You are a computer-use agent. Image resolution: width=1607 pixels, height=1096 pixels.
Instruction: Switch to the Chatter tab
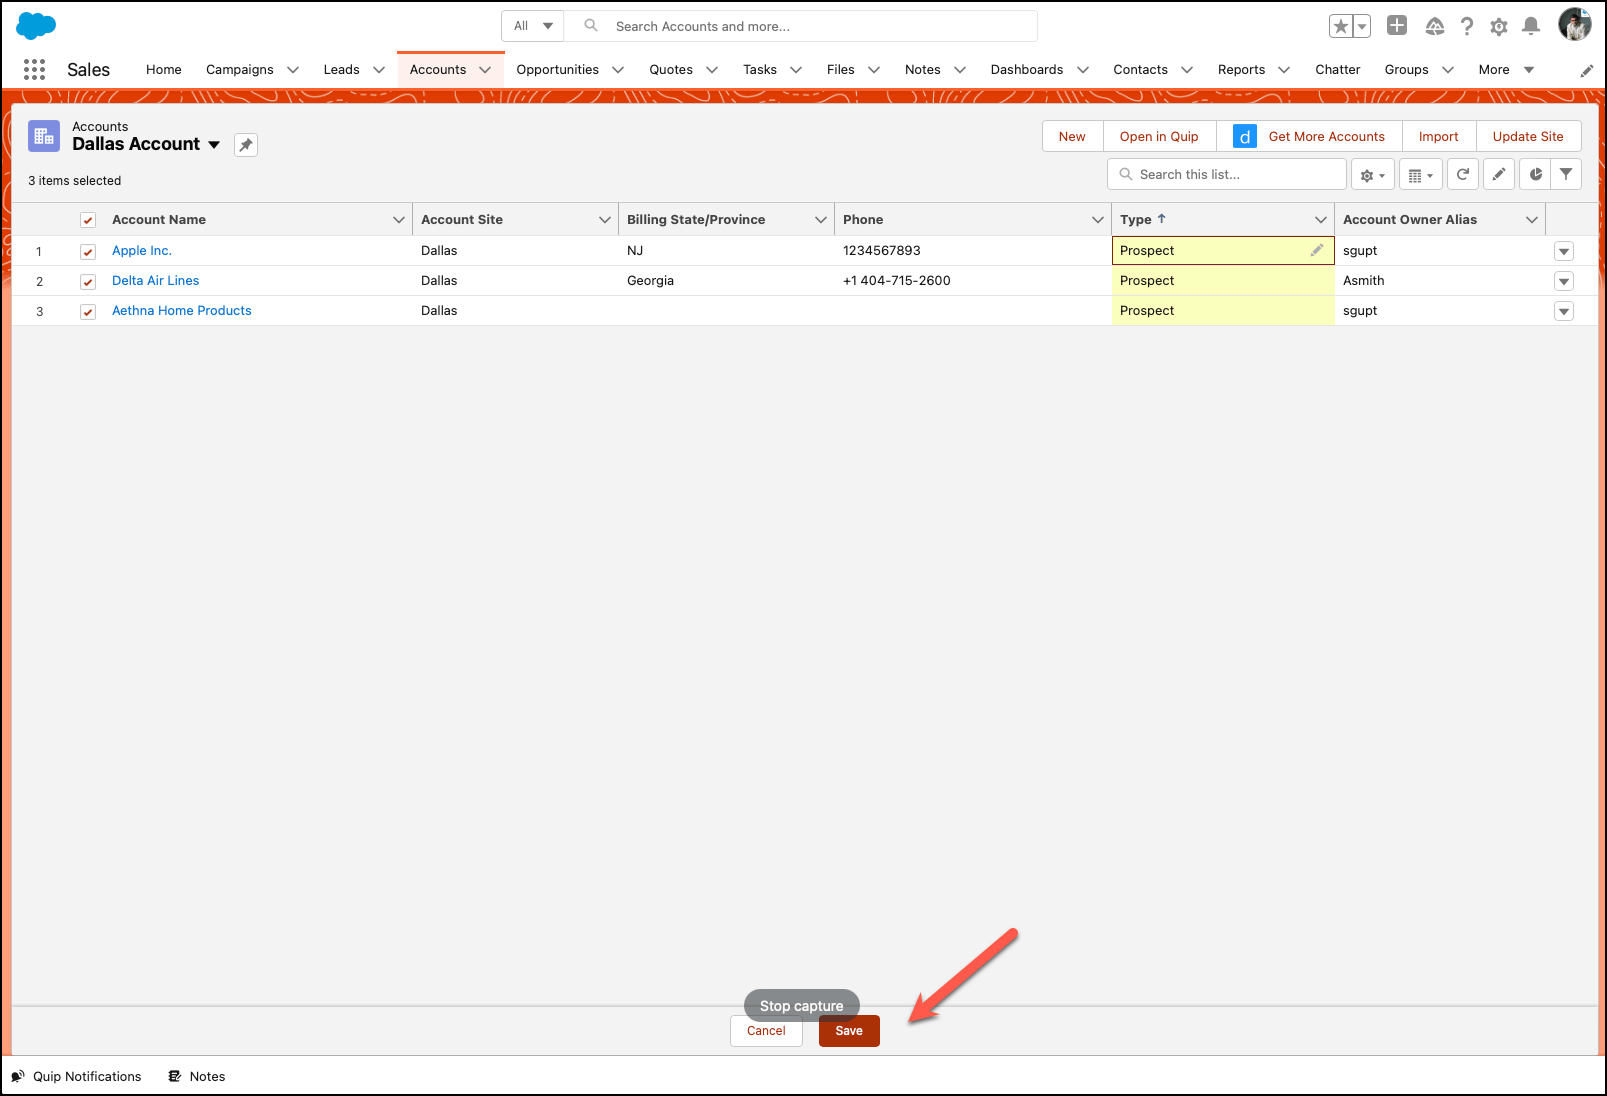coord(1338,70)
